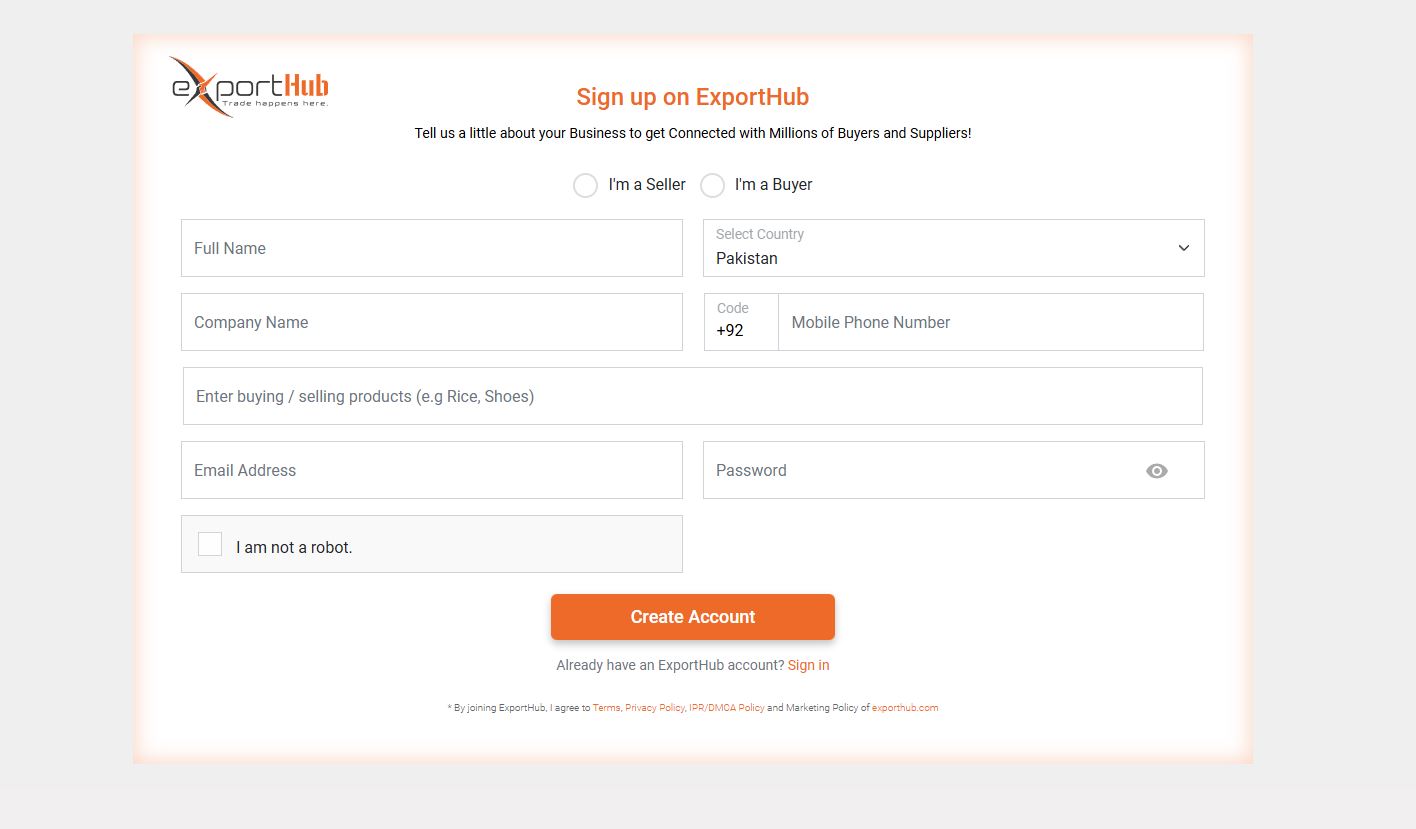Open the Select Country dropdown
The height and width of the screenshot is (829, 1416).
click(x=940, y=248)
